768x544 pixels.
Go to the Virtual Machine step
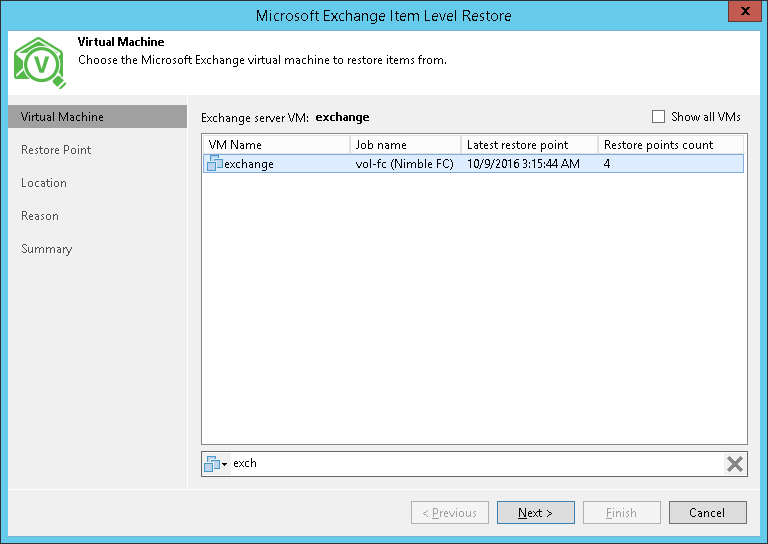(x=97, y=117)
